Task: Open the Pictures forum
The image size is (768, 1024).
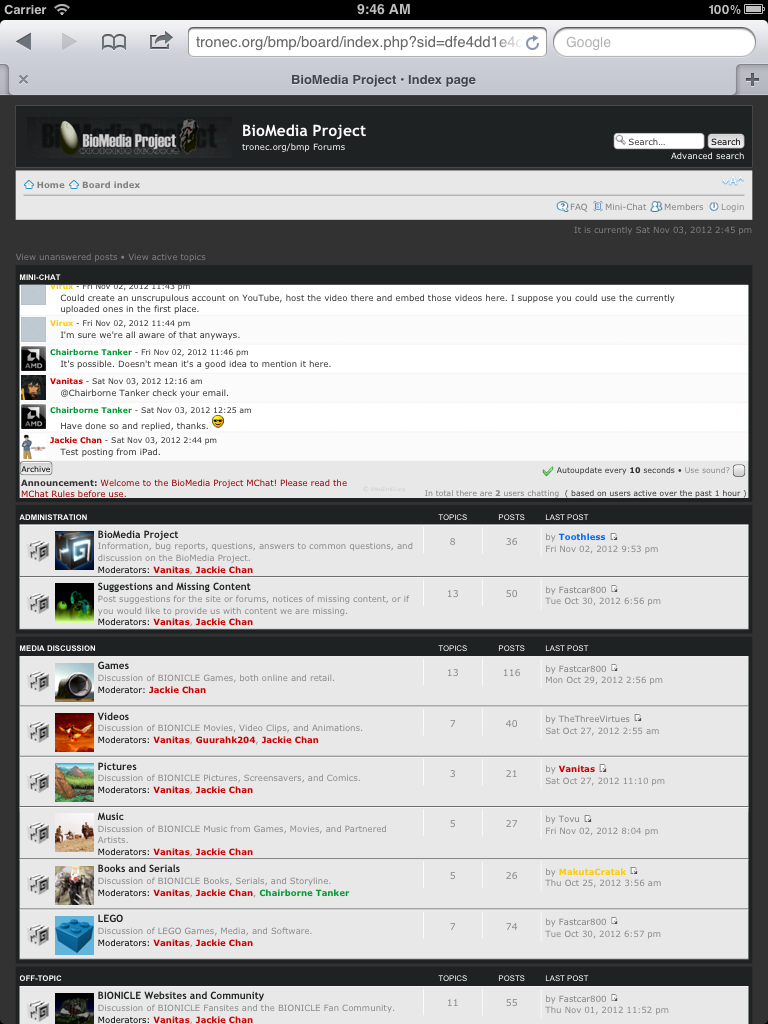Action: (x=118, y=767)
